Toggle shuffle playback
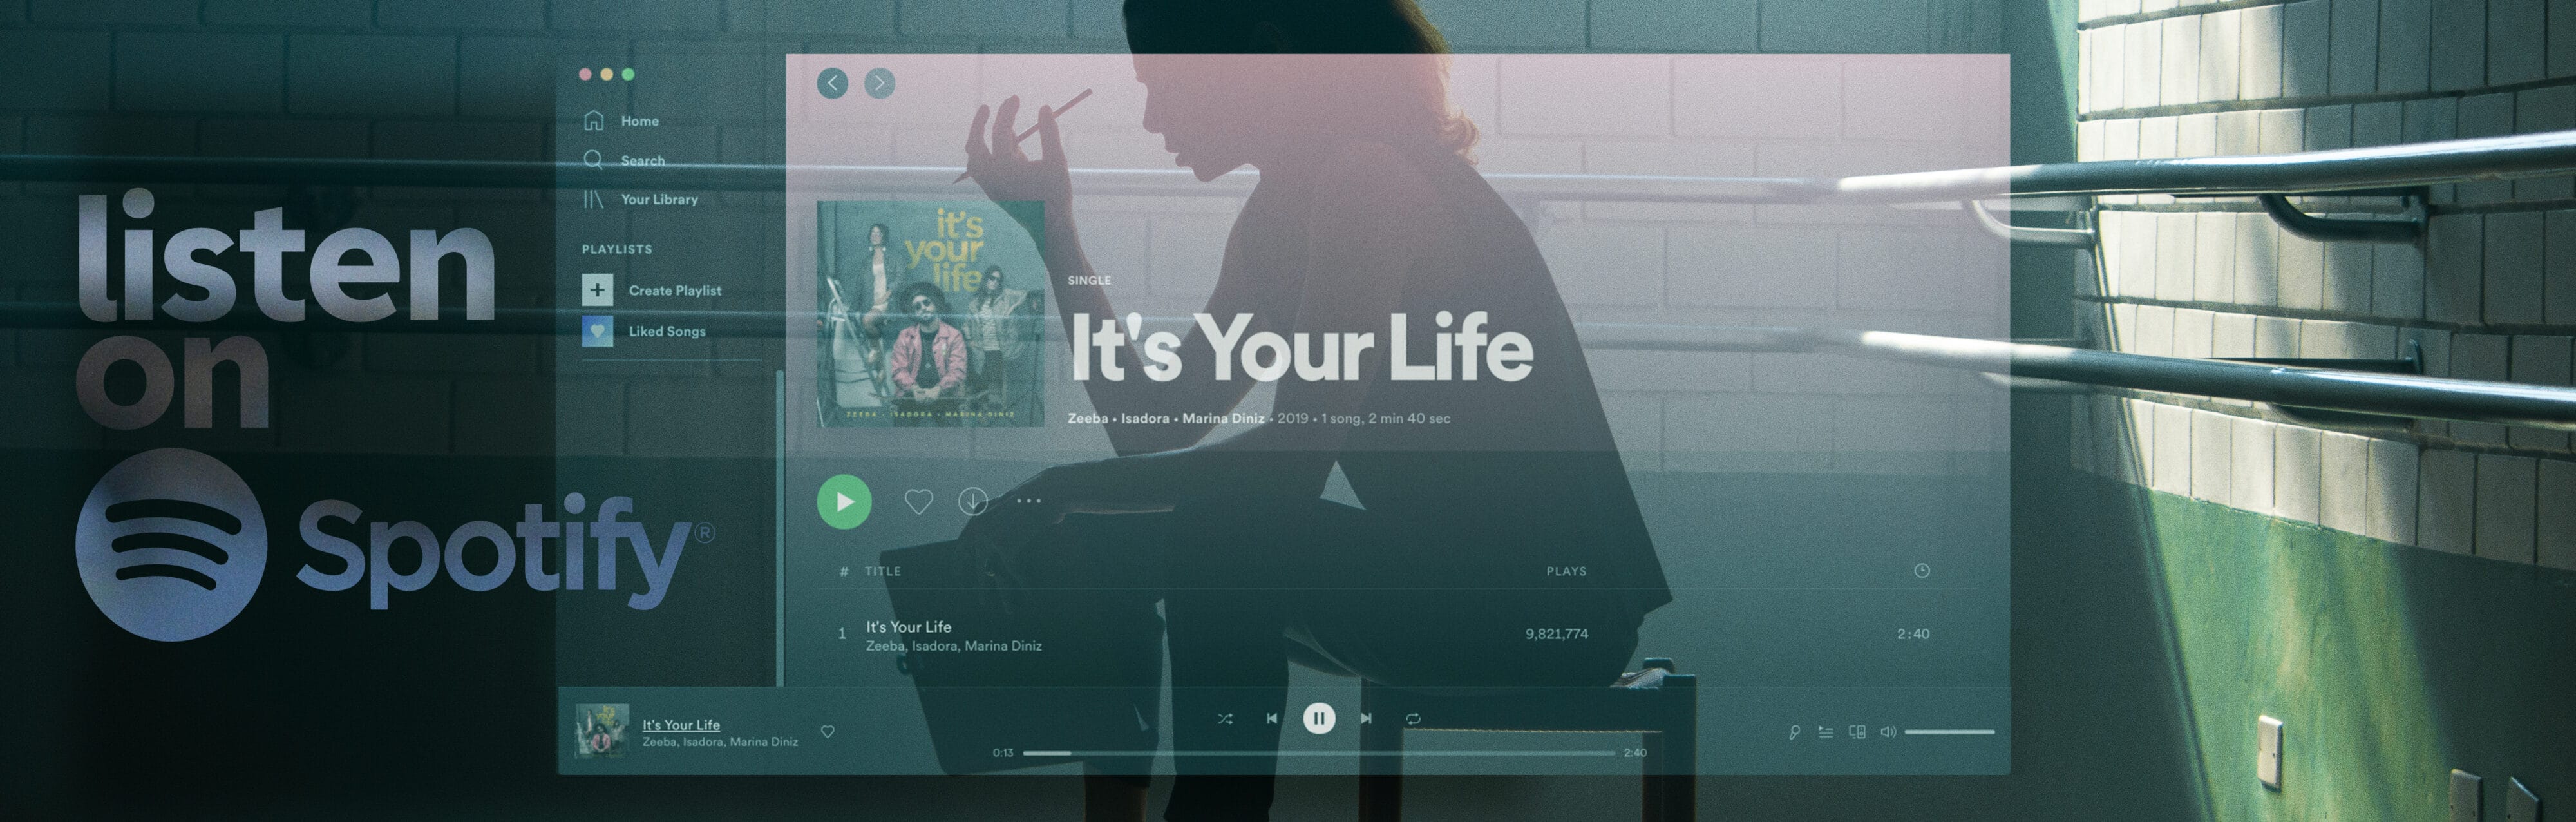 pos(1225,718)
